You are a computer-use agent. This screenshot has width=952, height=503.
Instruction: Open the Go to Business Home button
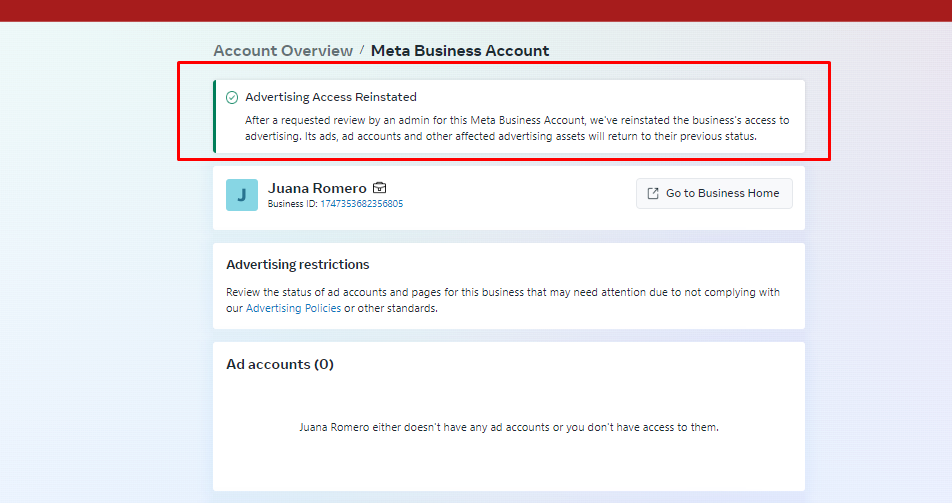(714, 193)
